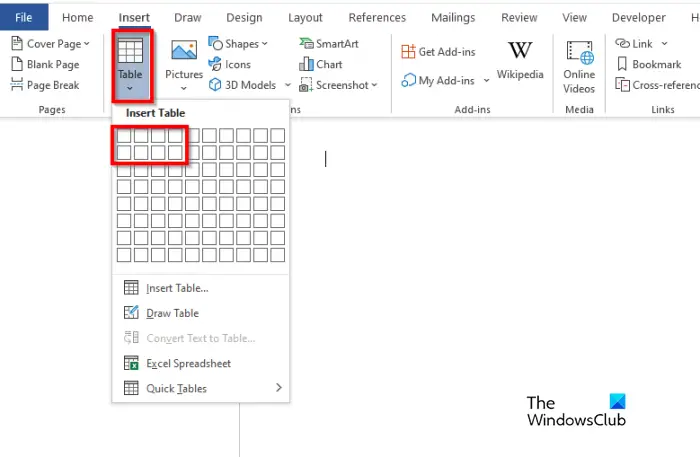Expand Quick Tables submenu arrow

[279, 387]
